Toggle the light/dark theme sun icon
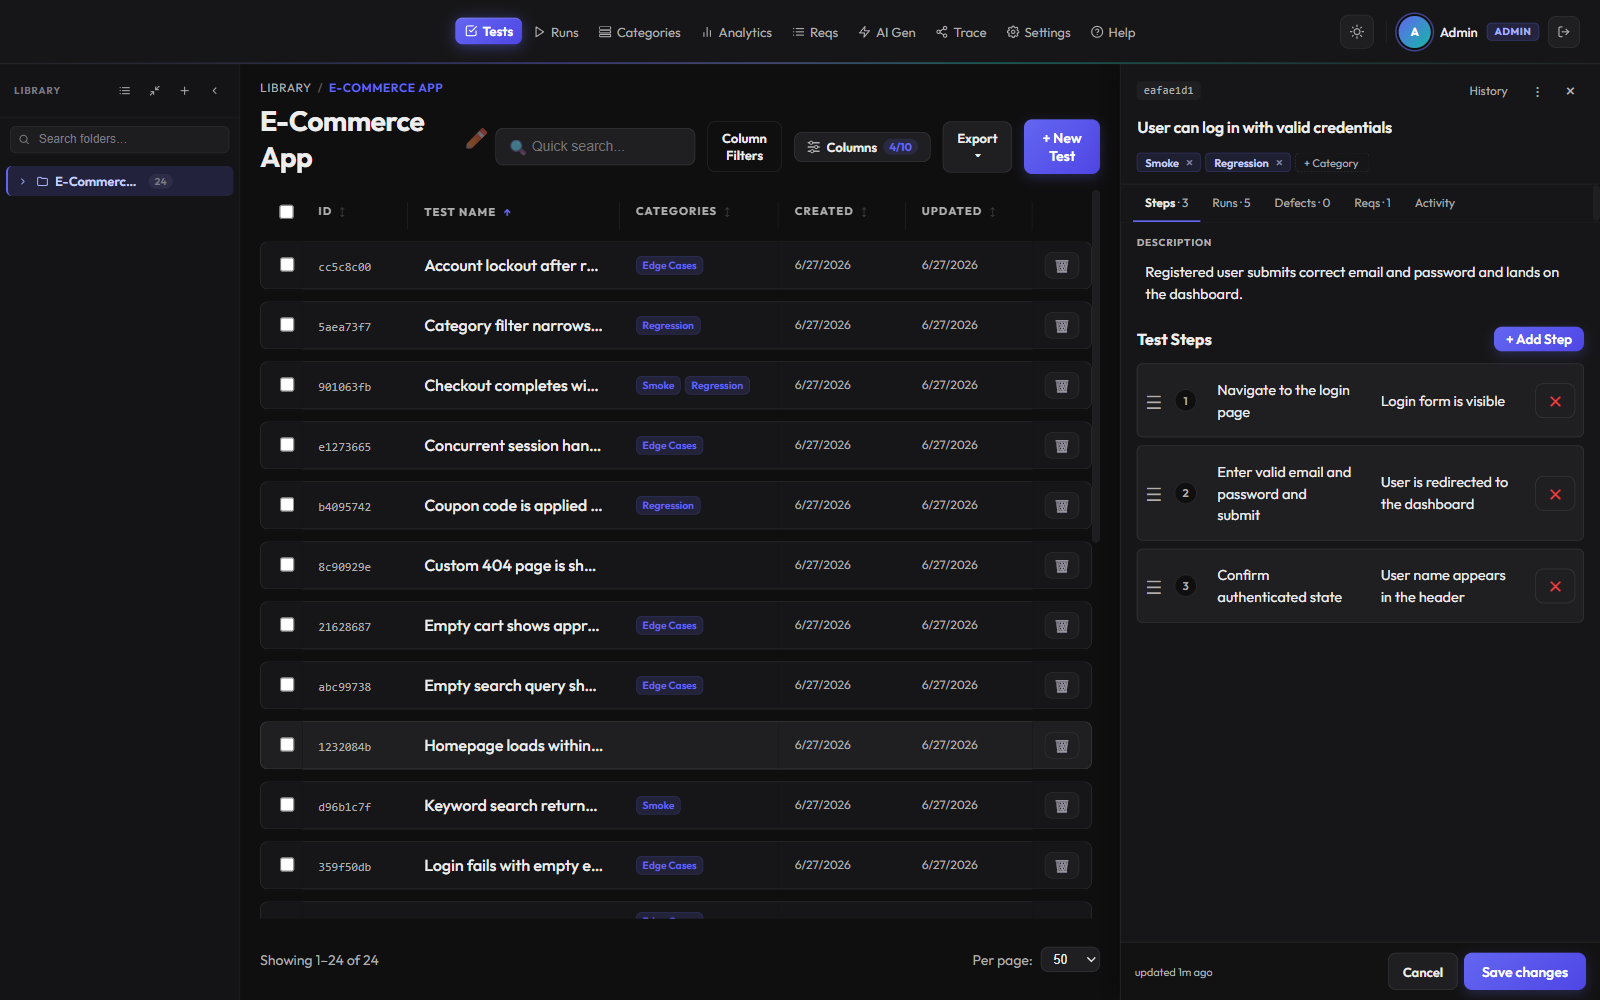 point(1357,32)
